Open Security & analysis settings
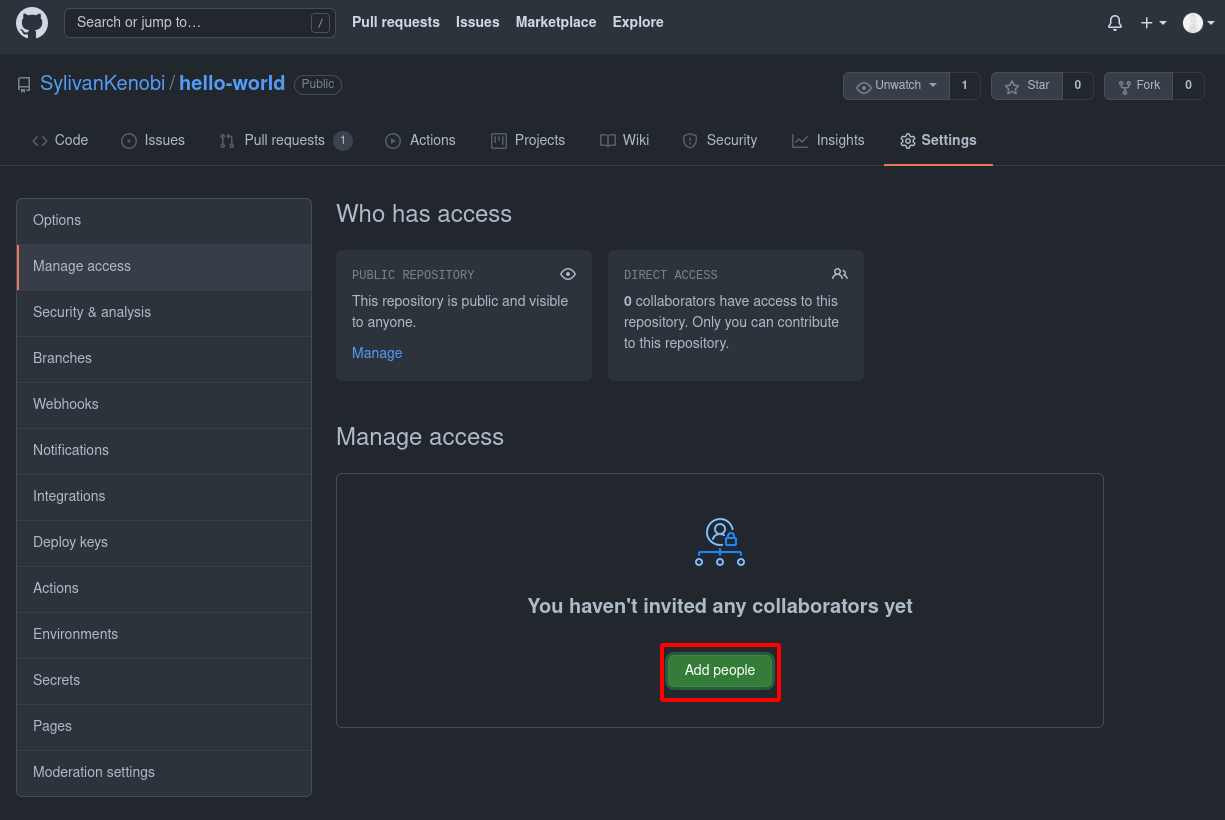The height and width of the screenshot is (820, 1225). [164, 313]
